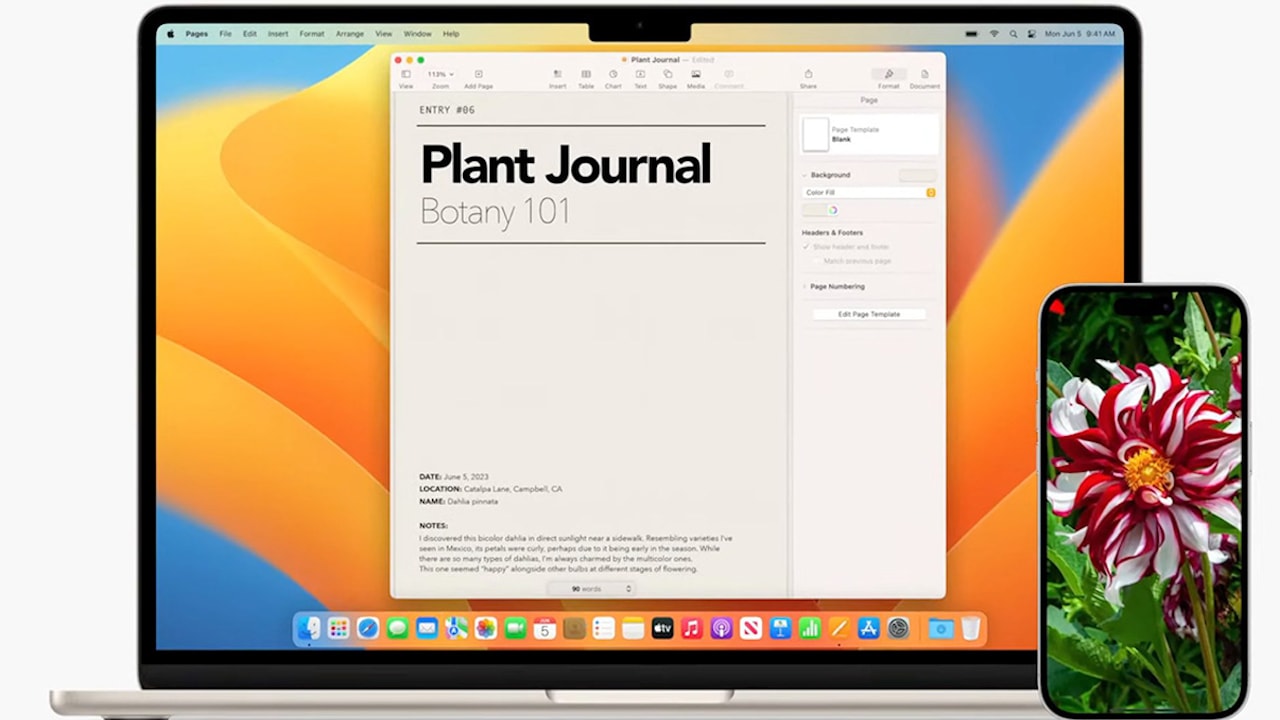
Task: Open Mail from the Dock
Action: click(427, 628)
